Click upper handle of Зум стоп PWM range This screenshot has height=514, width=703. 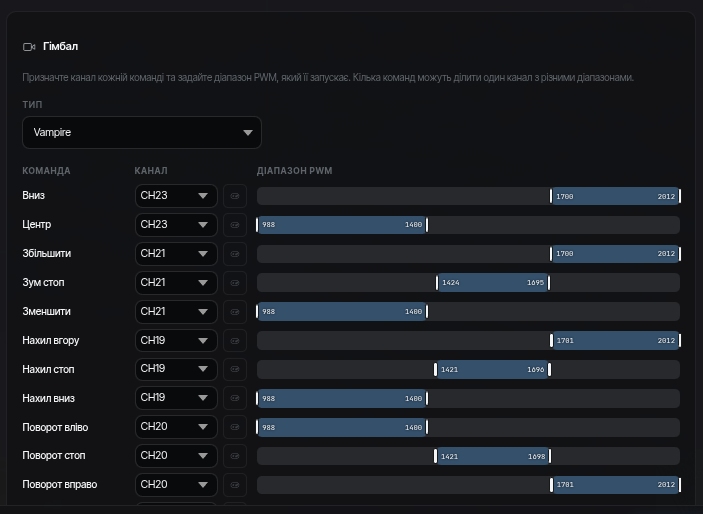click(x=549, y=283)
